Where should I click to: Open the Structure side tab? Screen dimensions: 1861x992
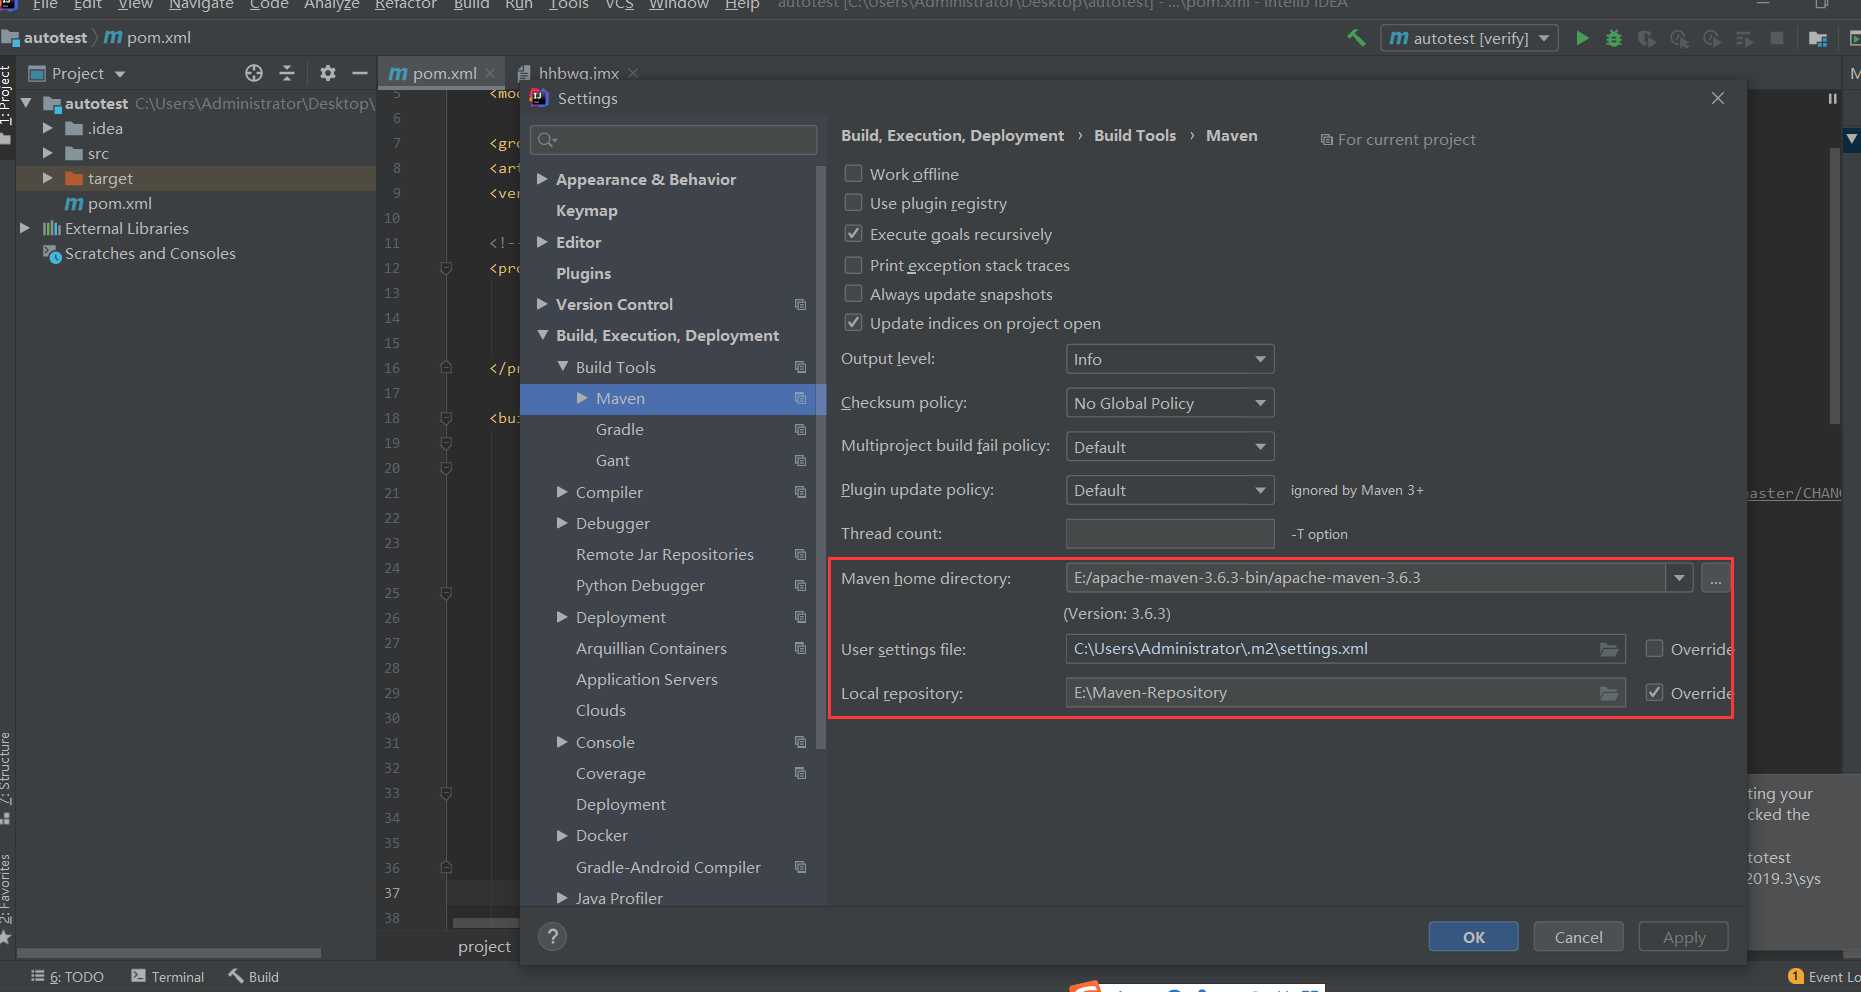[6, 778]
